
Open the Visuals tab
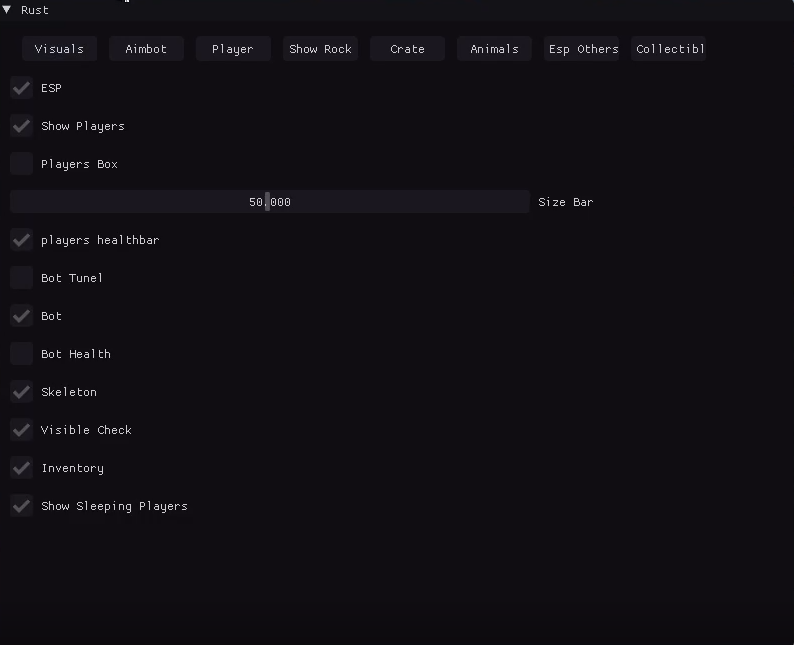(x=59, y=49)
